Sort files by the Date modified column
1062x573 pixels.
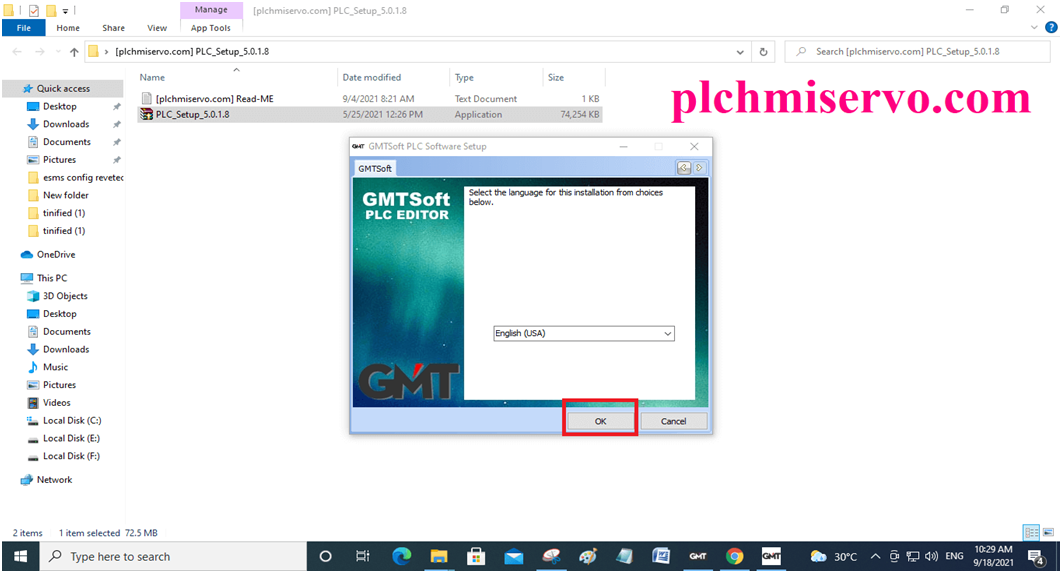pyautogui.click(x=371, y=77)
